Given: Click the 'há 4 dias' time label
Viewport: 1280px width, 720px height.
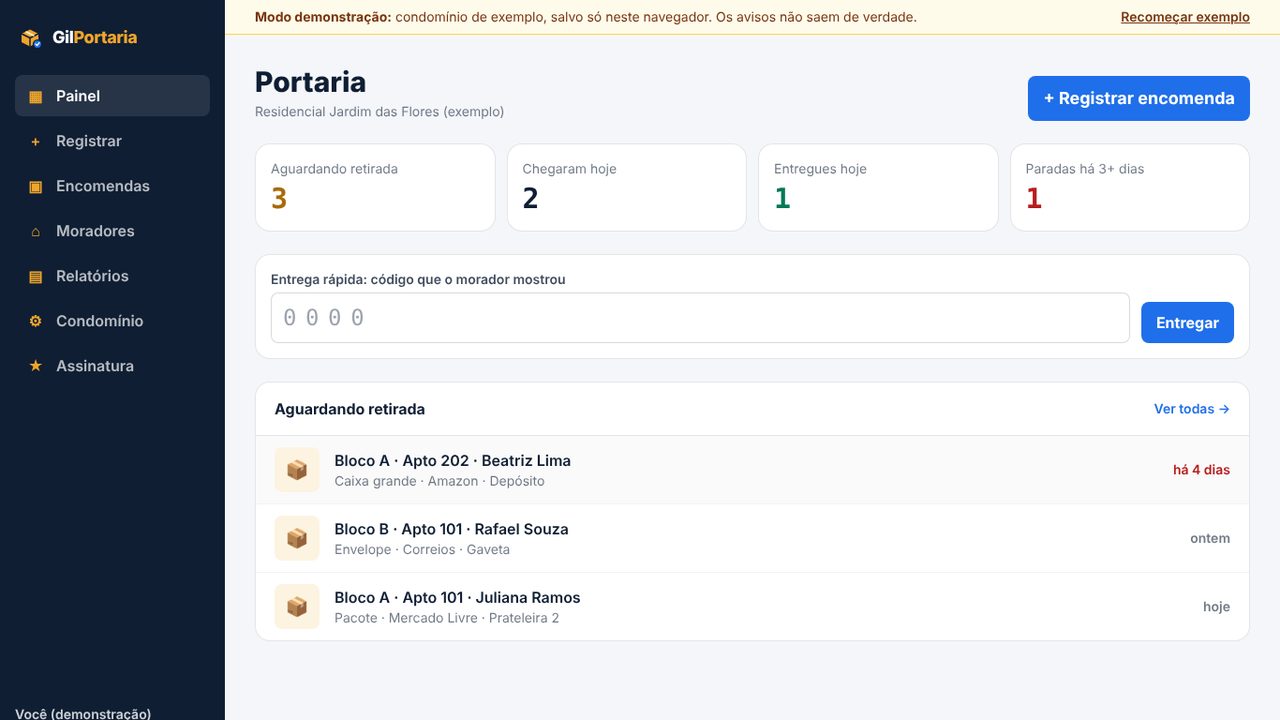Looking at the screenshot, I should pyautogui.click(x=1201, y=470).
